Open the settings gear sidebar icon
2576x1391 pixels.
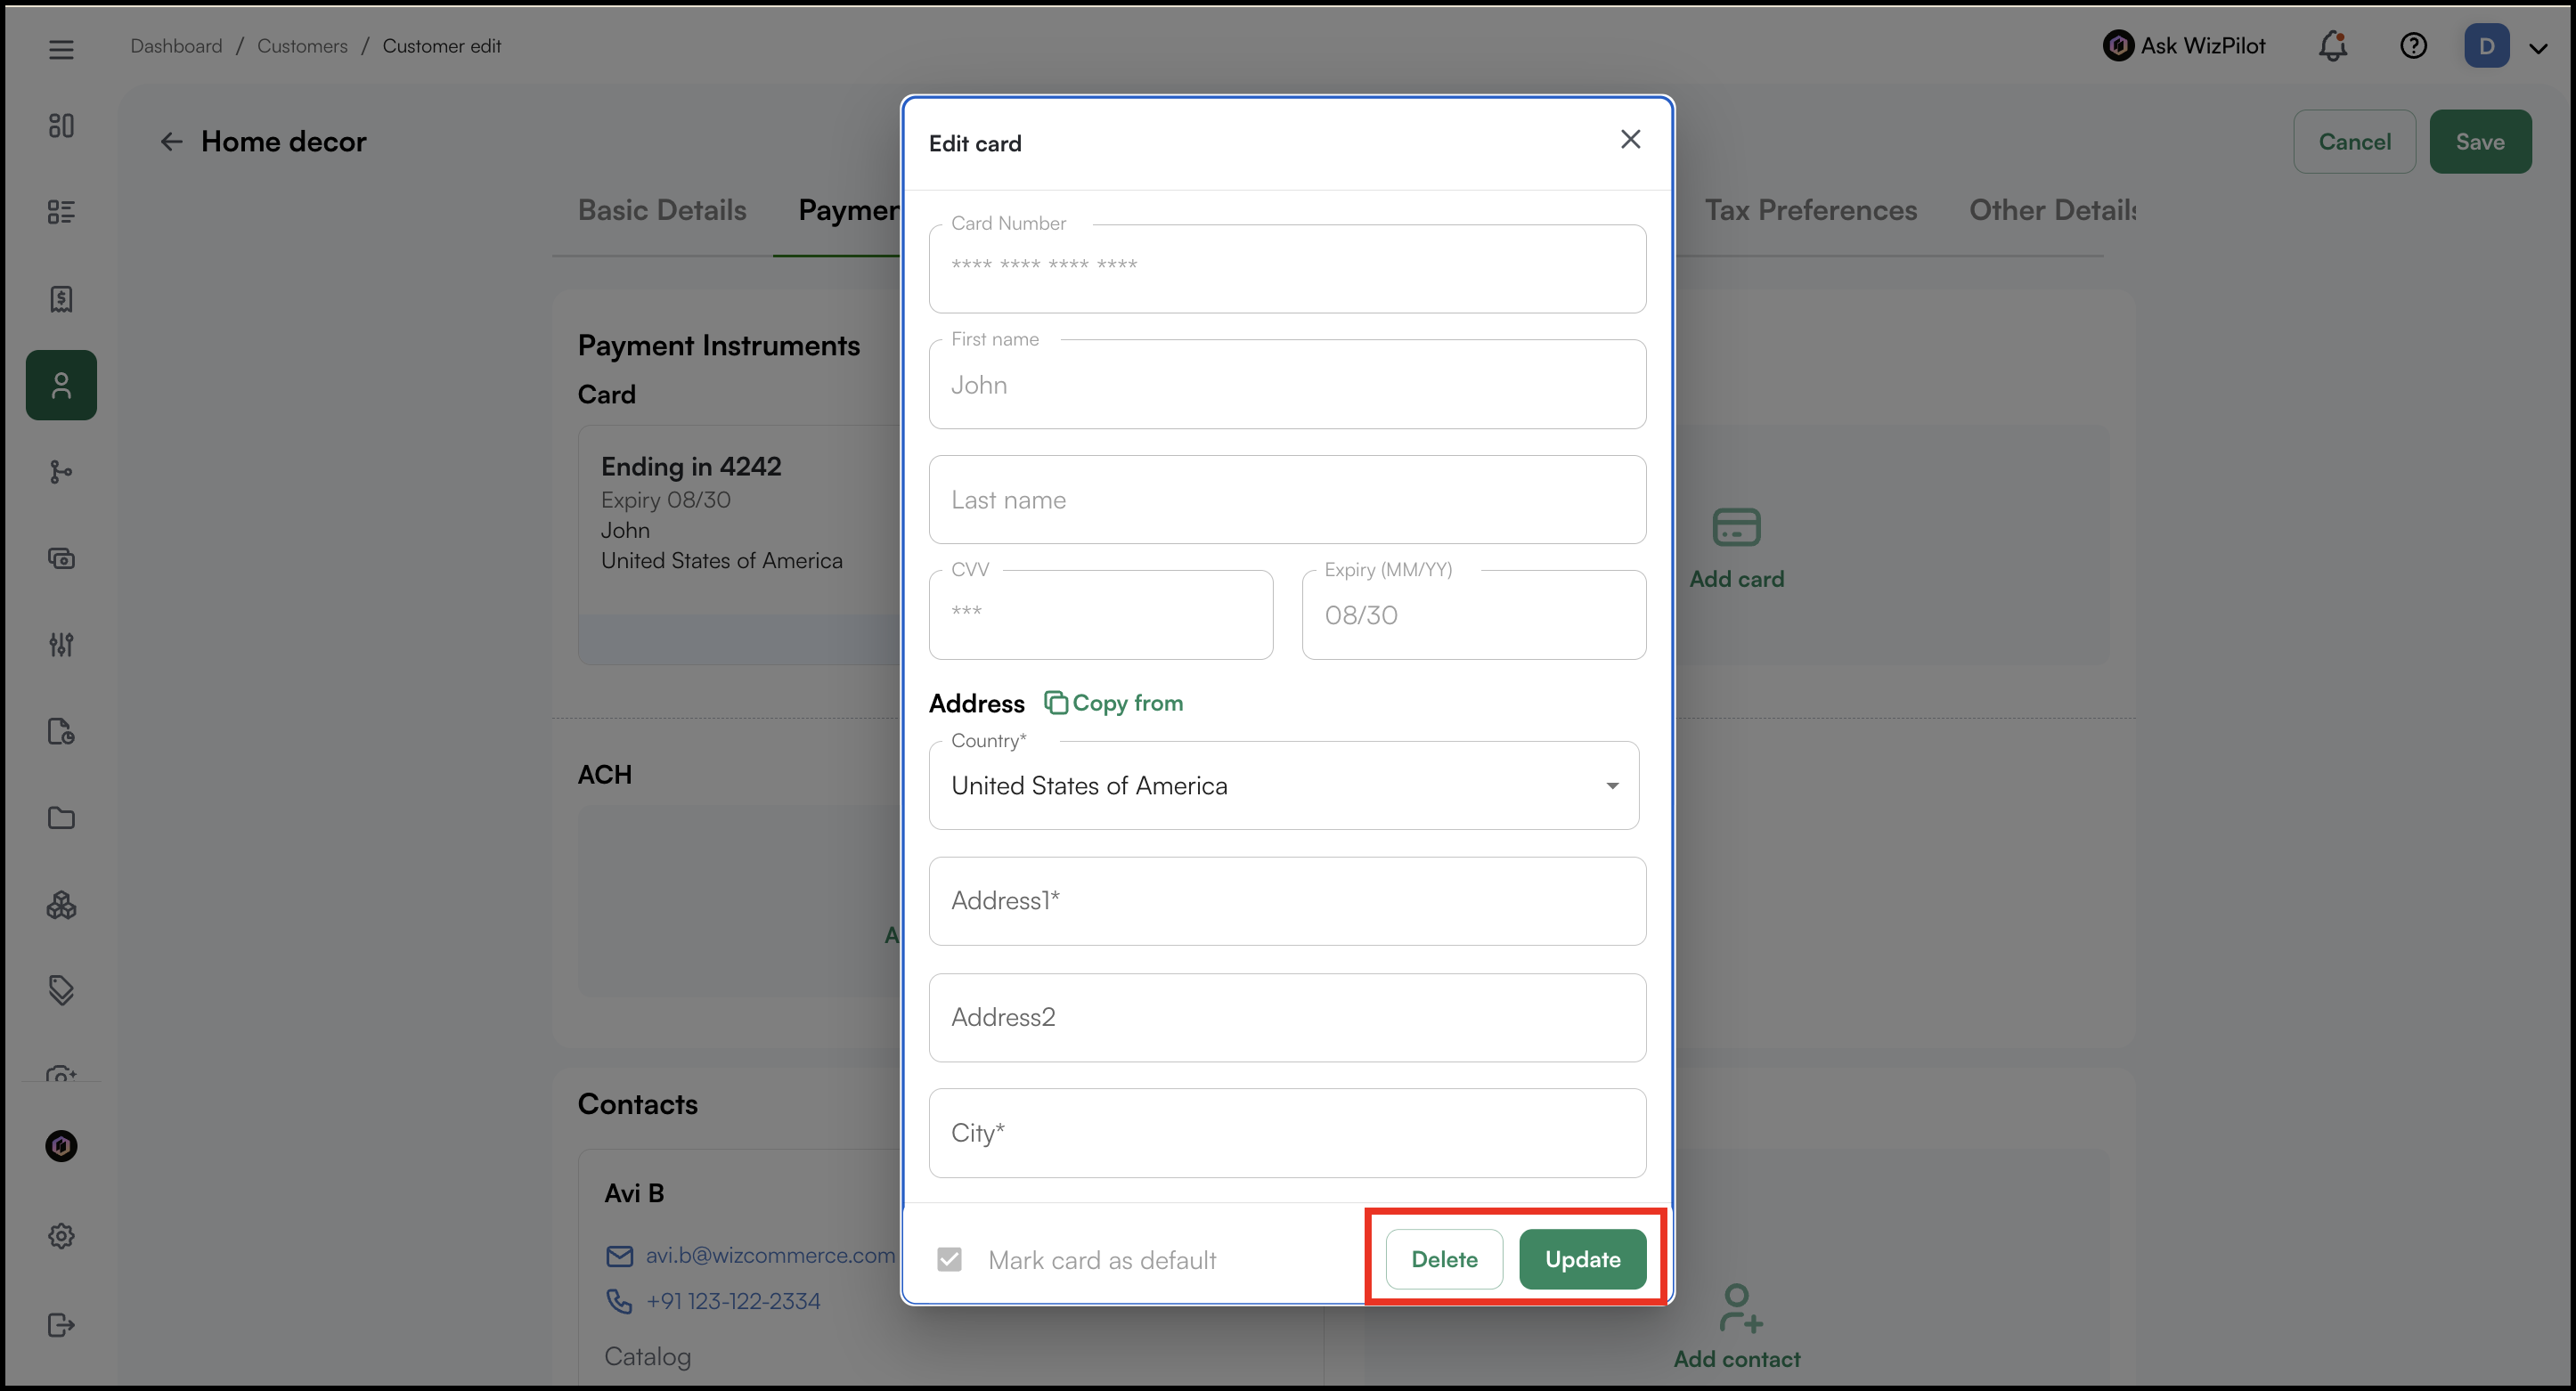pyautogui.click(x=61, y=1236)
